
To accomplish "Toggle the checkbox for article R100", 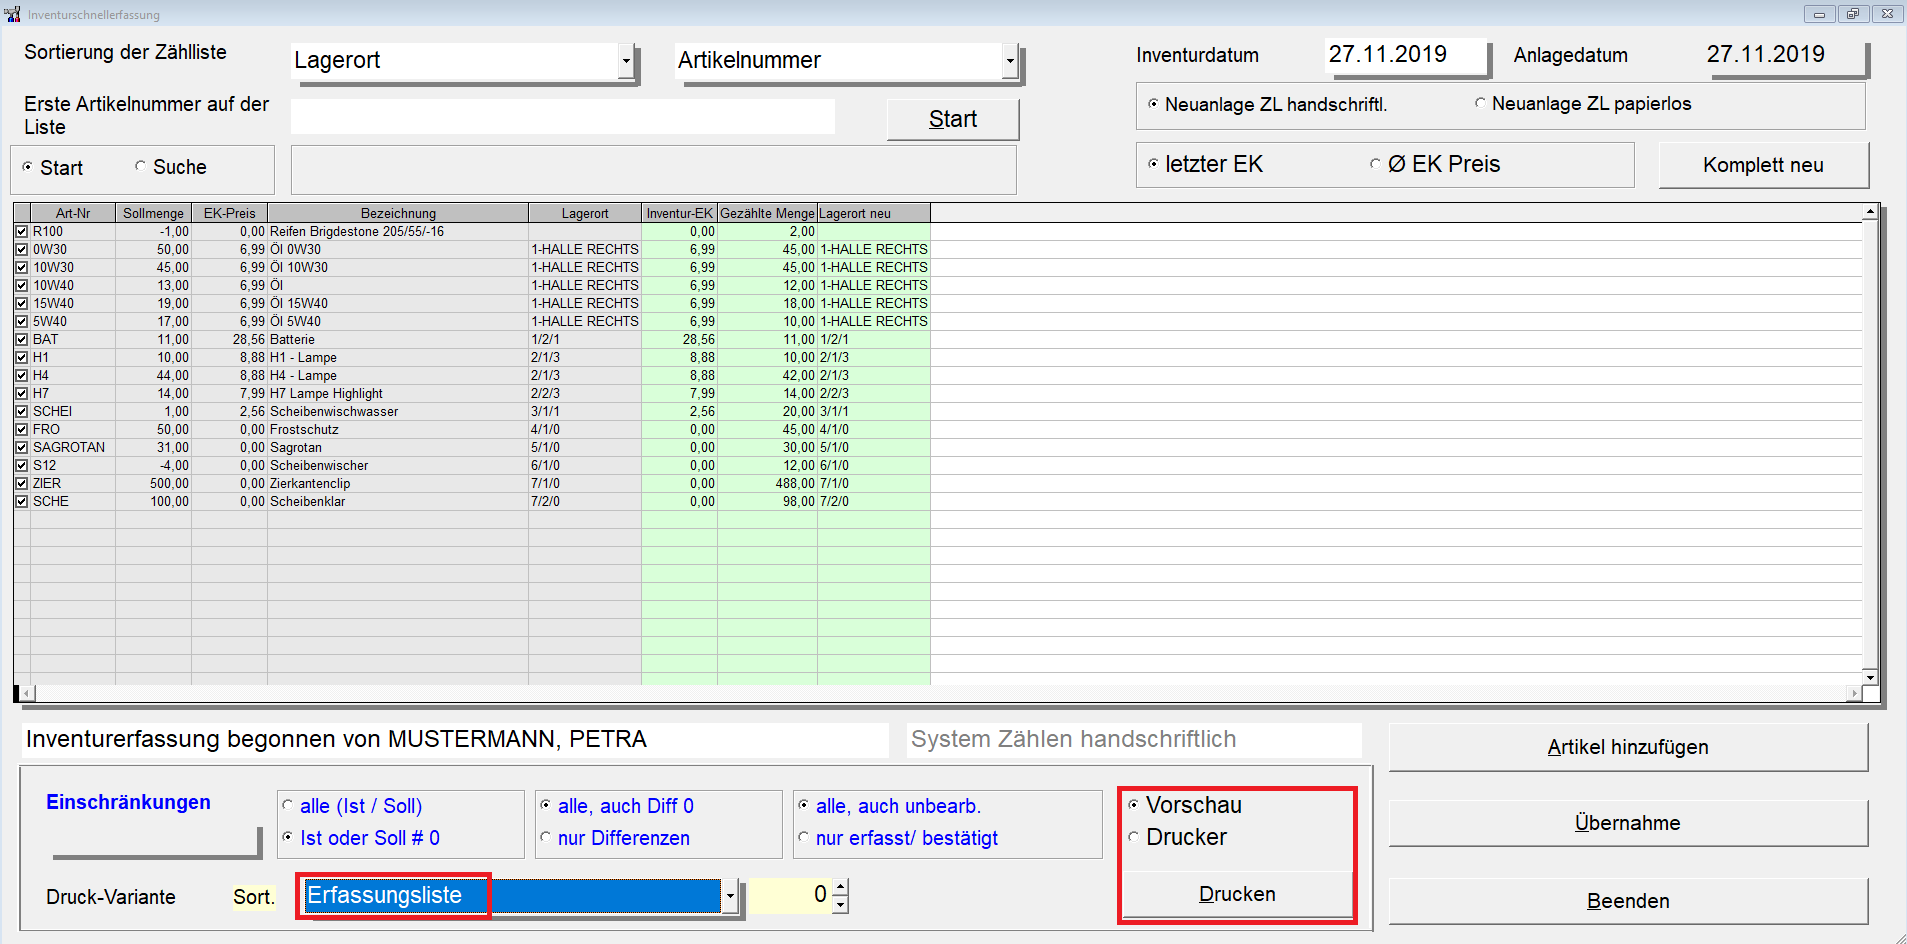I will [x=22, y=231].
